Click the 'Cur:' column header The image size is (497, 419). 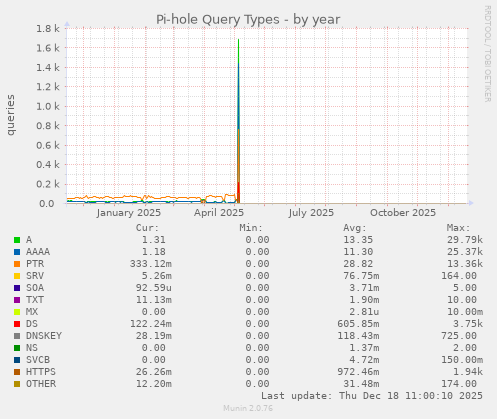click(147, 228)
